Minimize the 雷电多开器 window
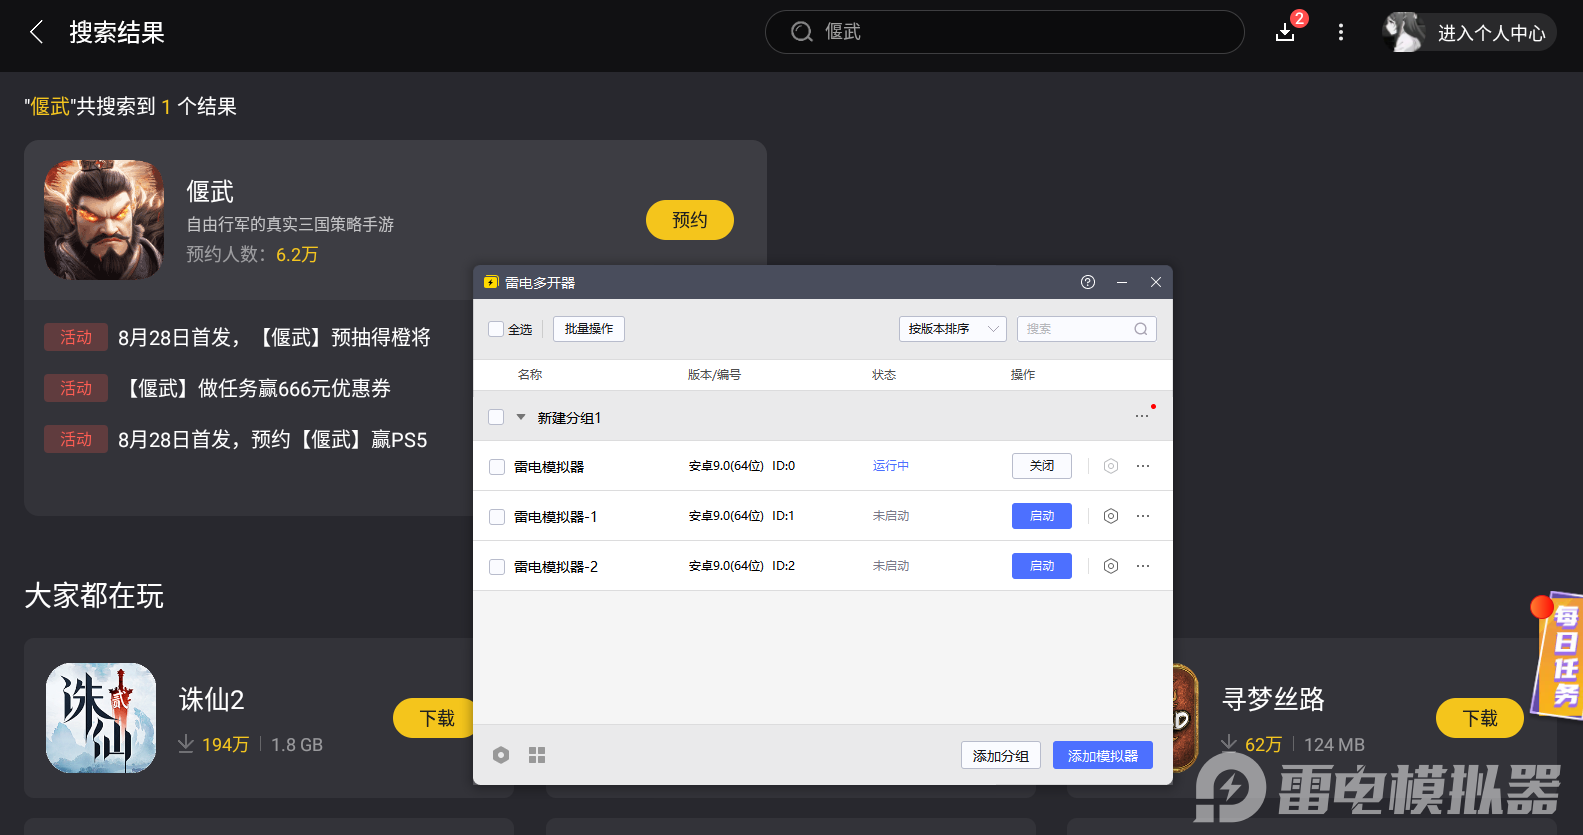This screenshot has height=835, width=1583. (x=1122, y=282)
